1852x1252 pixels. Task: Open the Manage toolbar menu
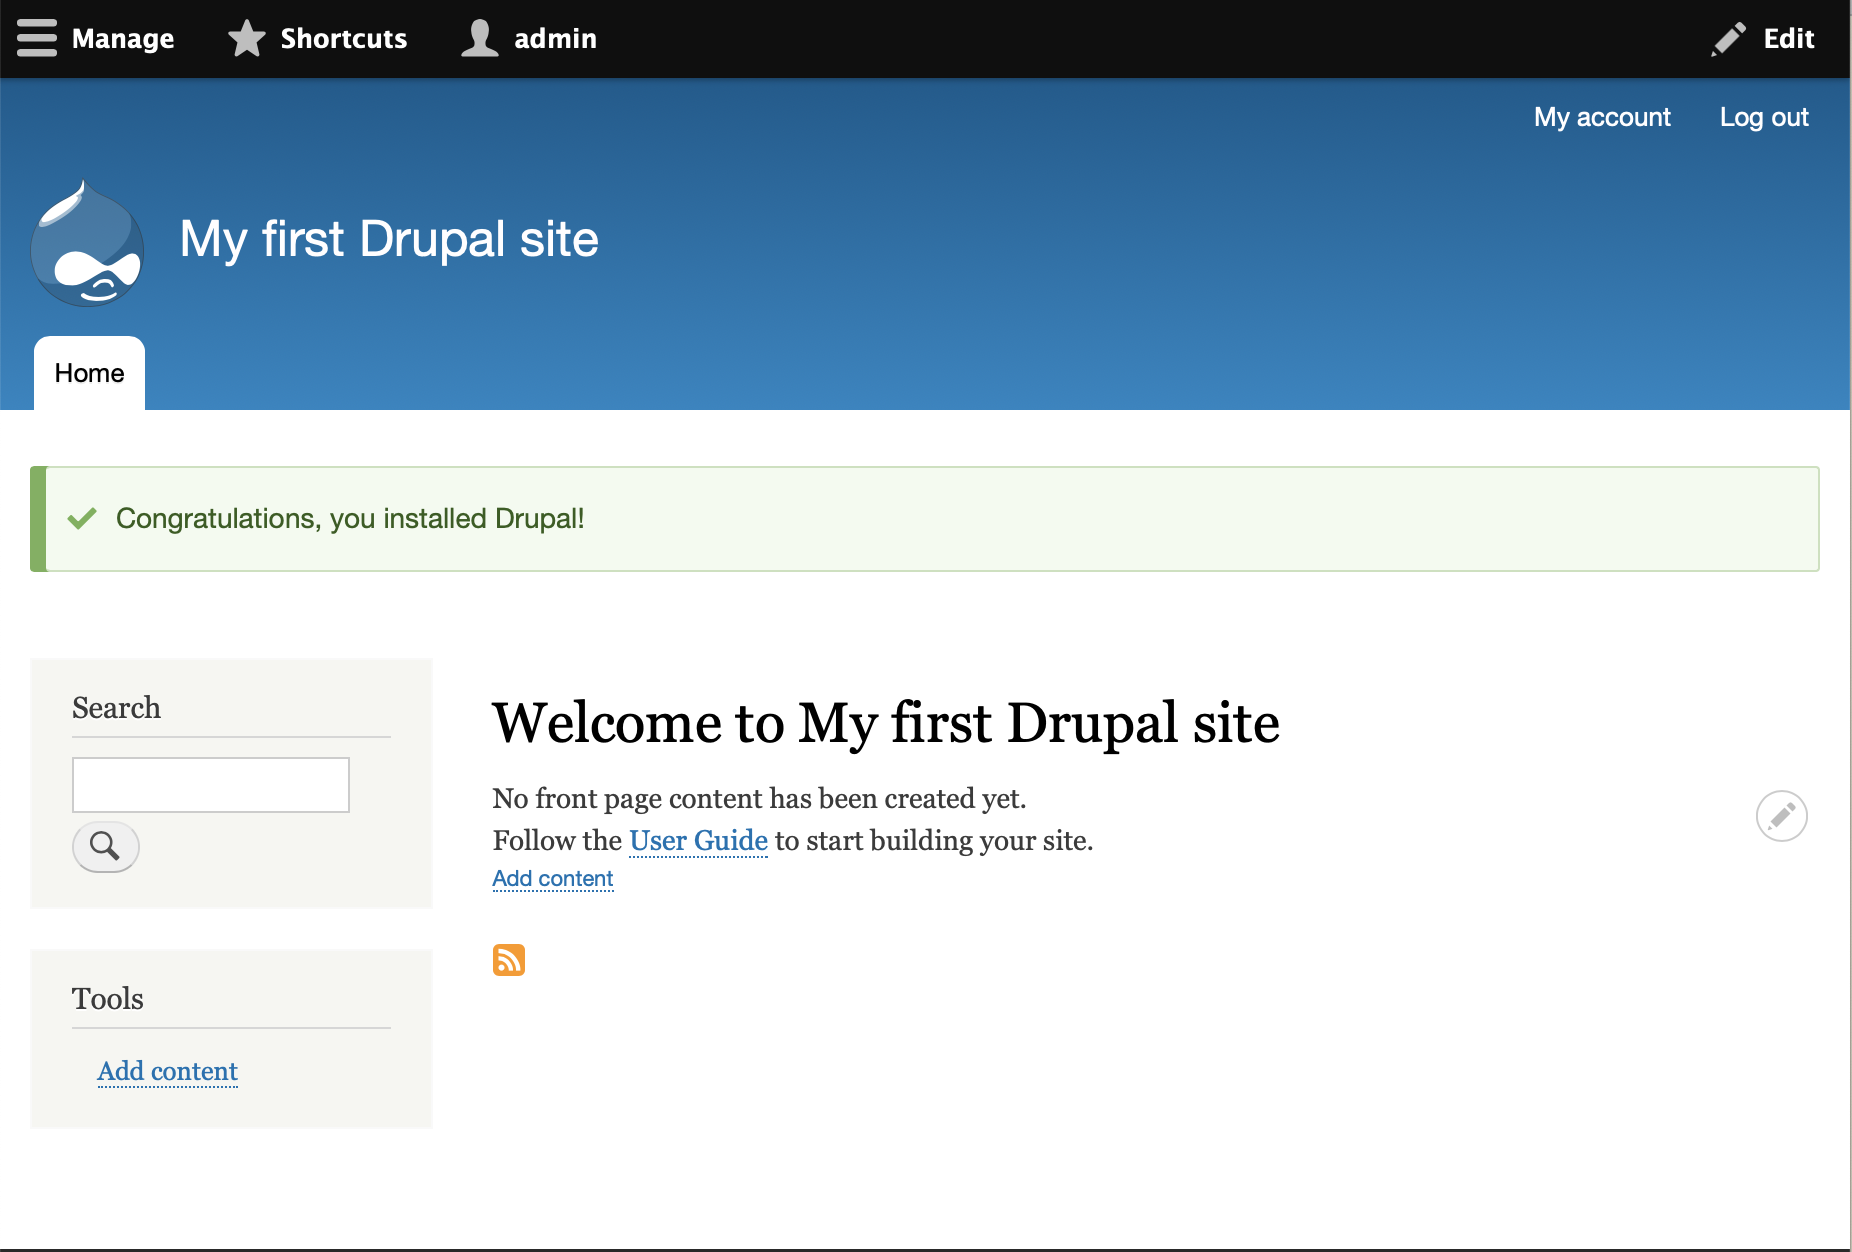pos(96,38)
